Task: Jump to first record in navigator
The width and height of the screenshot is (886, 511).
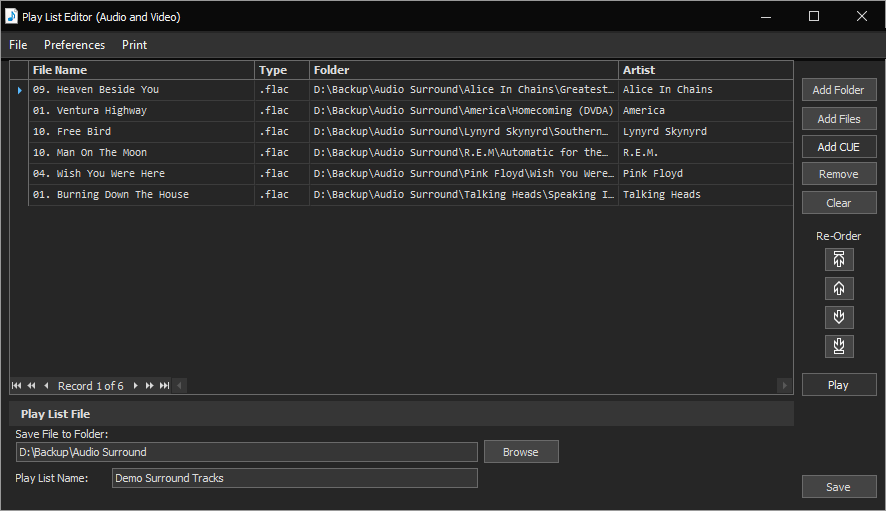Action: tap(17, 386)
